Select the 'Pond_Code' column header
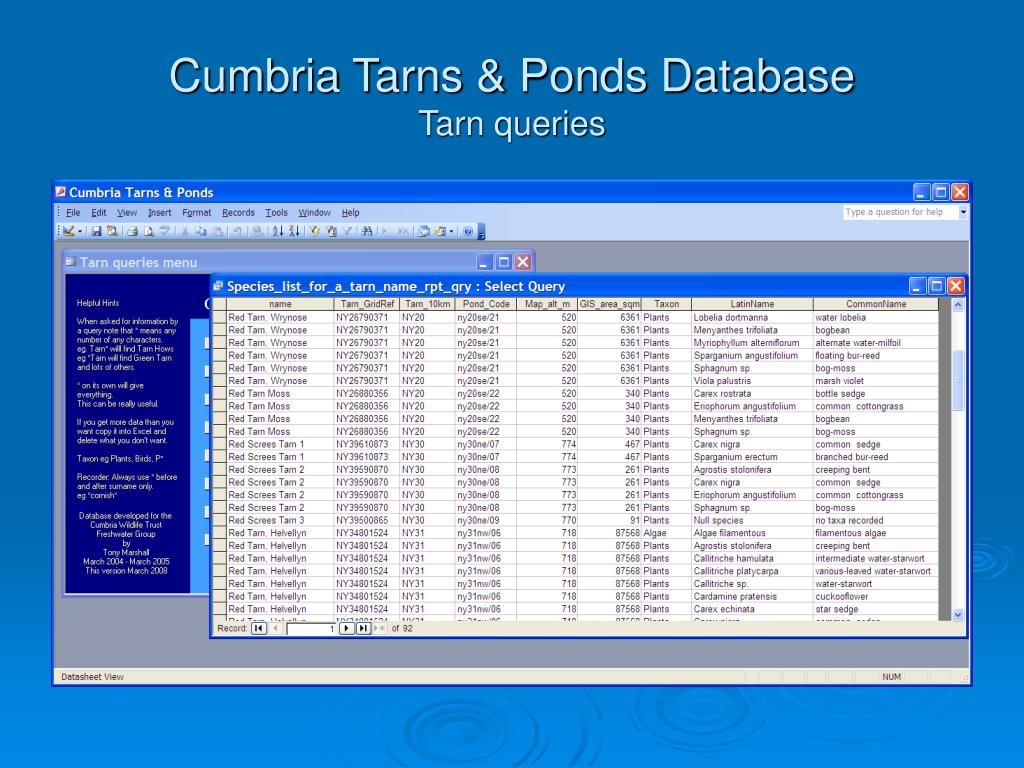1024x768 pixels. click(486, 304)
